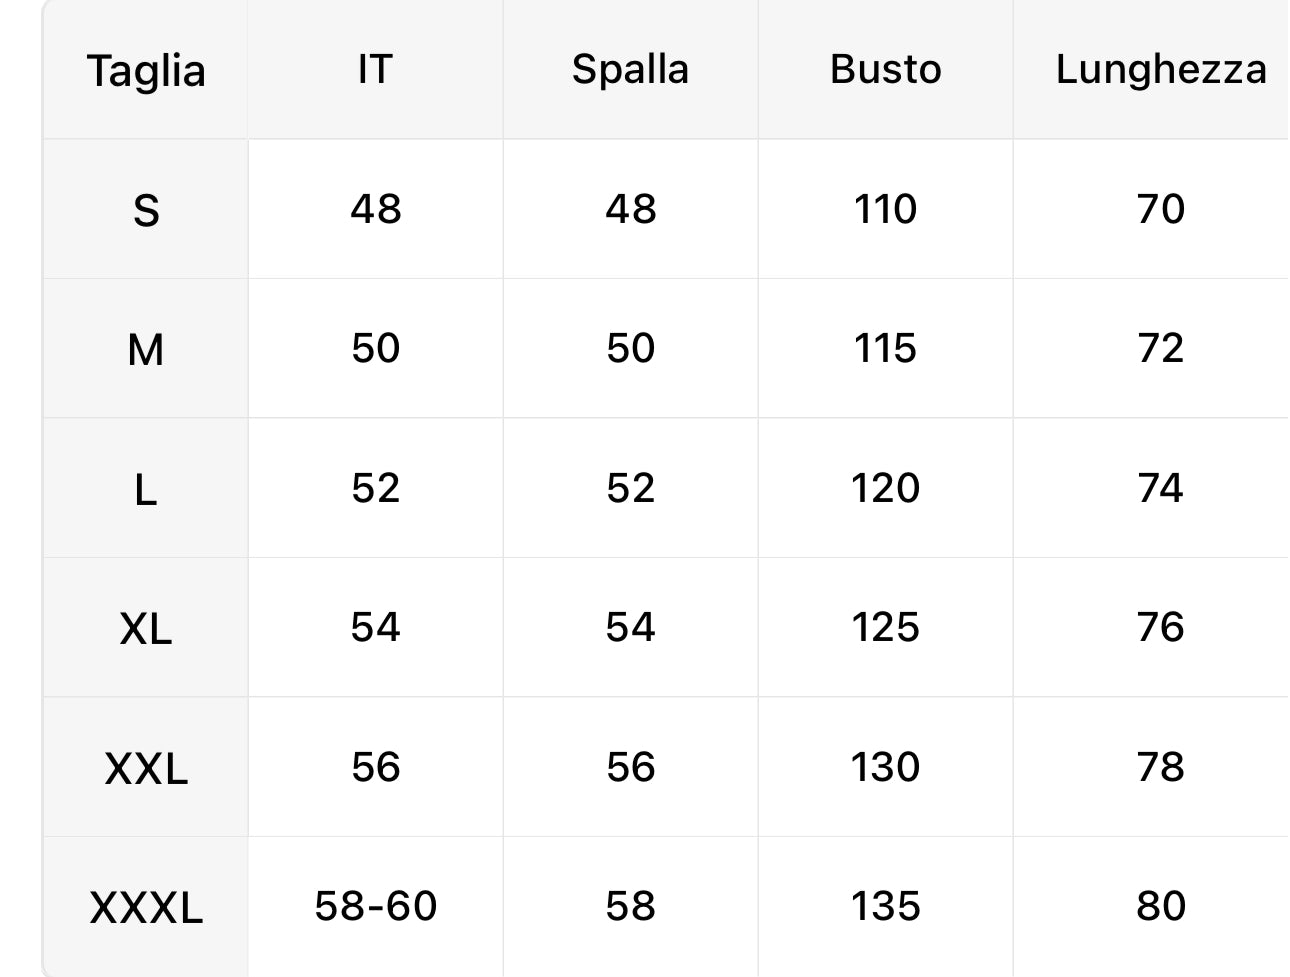The width and height of the screenshot is (1290, 977).
Task: Click the Spalla column header
Action: [x=630, y=70]
